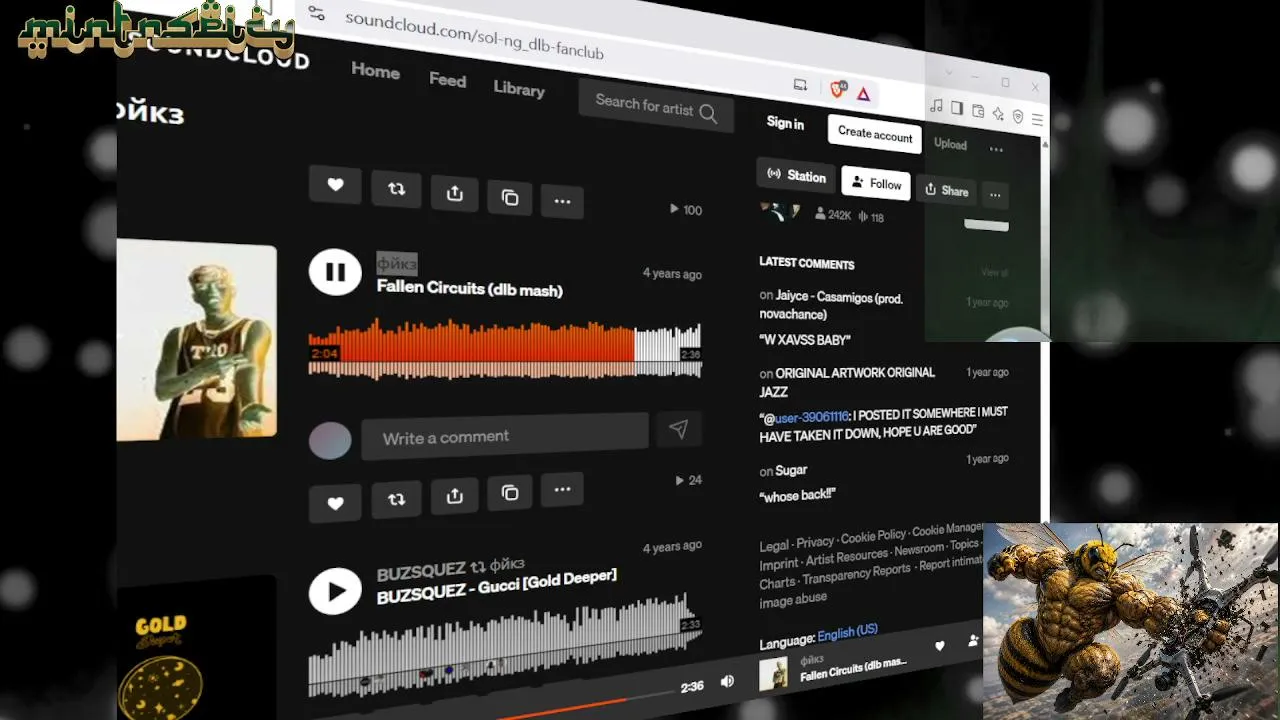Like the track with 100 plays
Image resolution: width=1280 pixels, height=720 pixels.
(x=335, y=185)
